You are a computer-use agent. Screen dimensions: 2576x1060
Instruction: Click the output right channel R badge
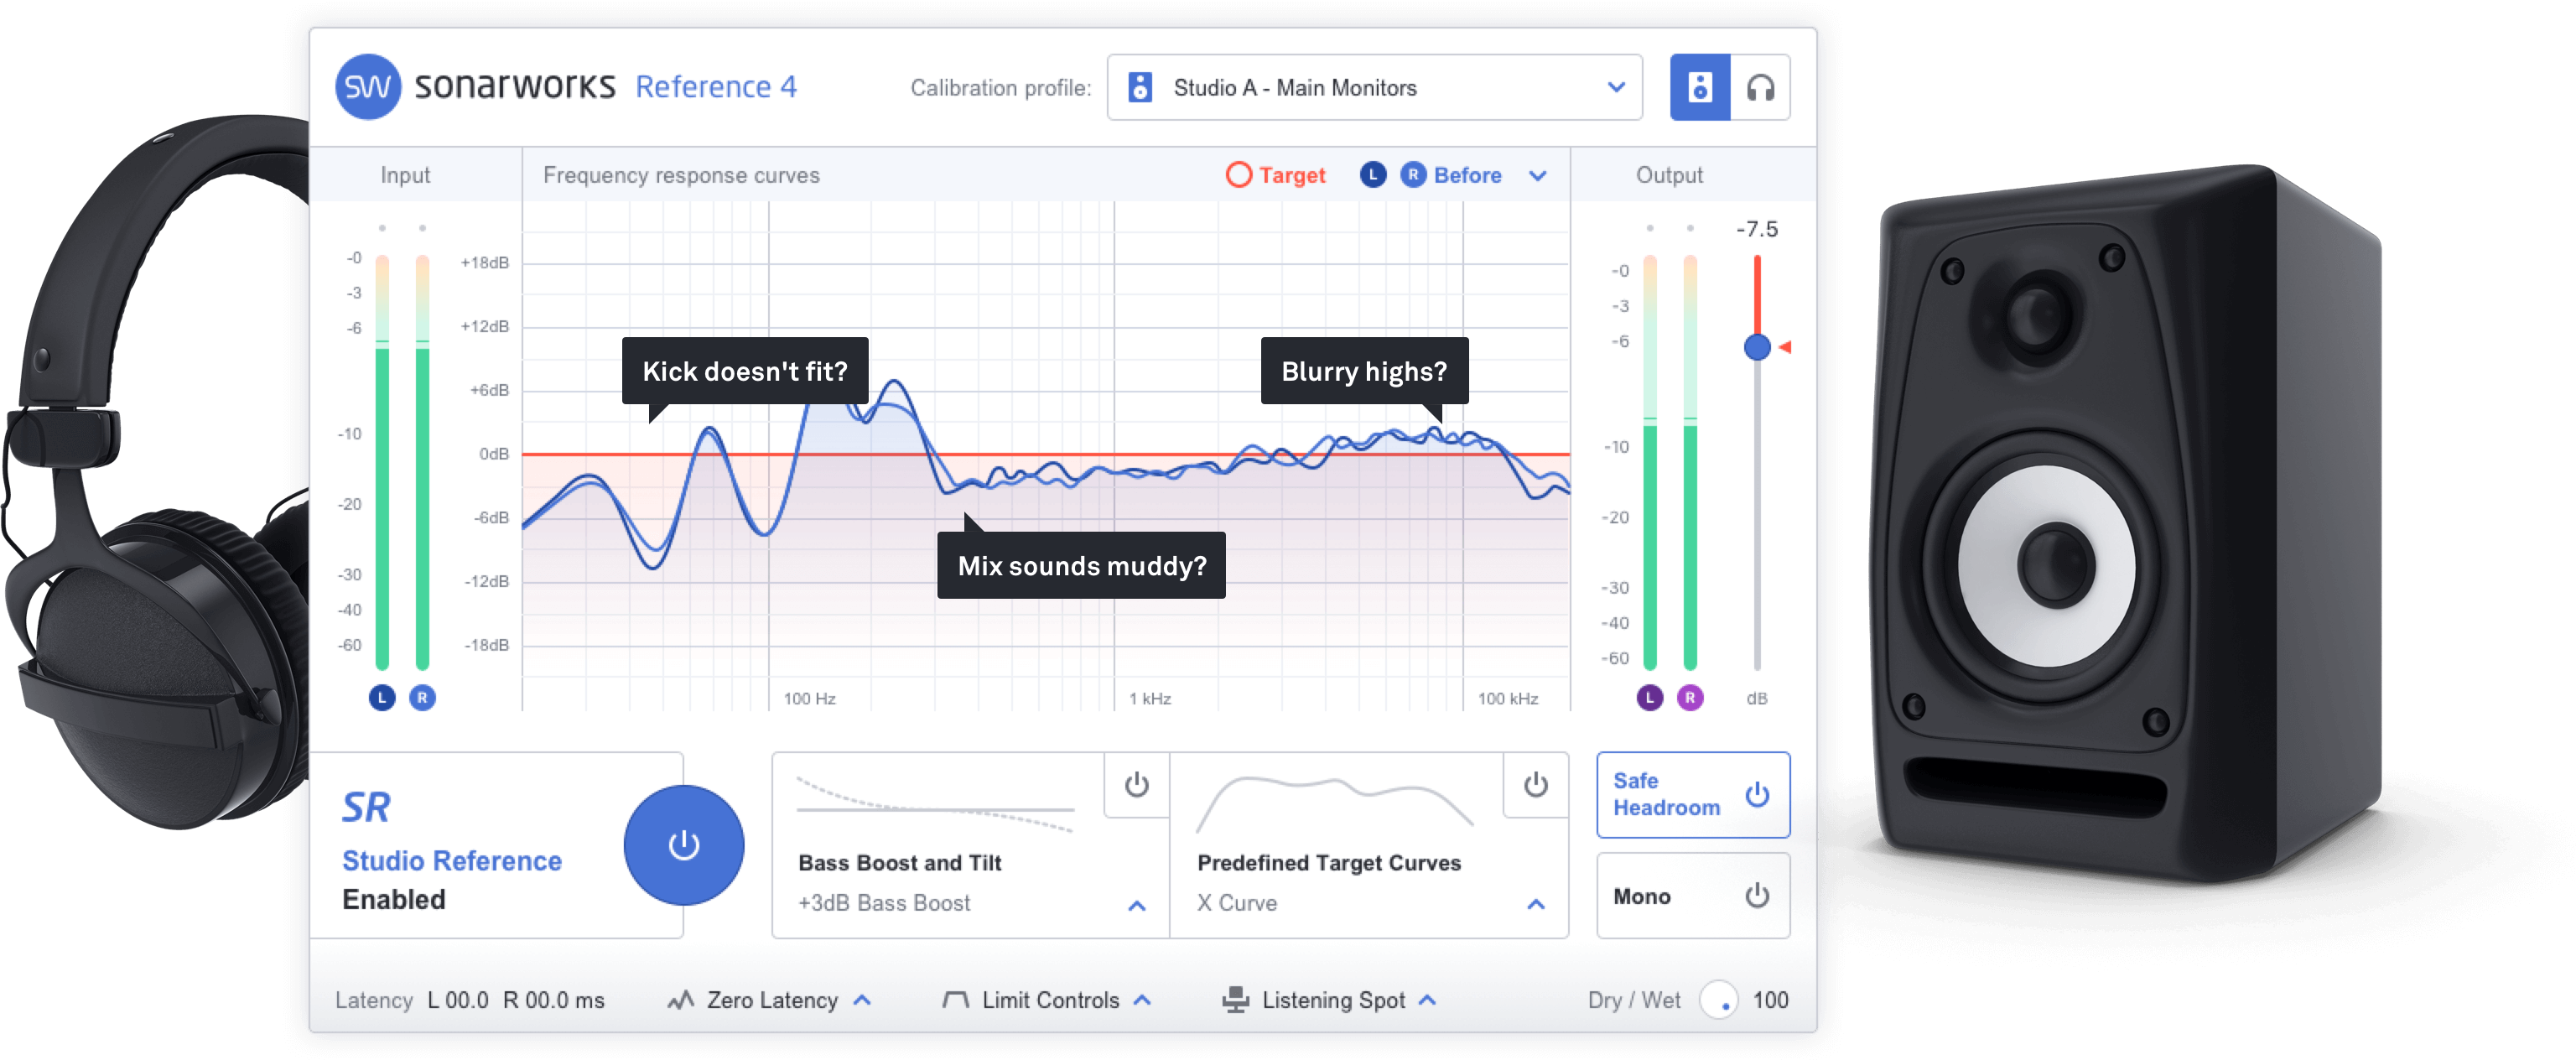pyautogui.click(x=1690, y=697)
